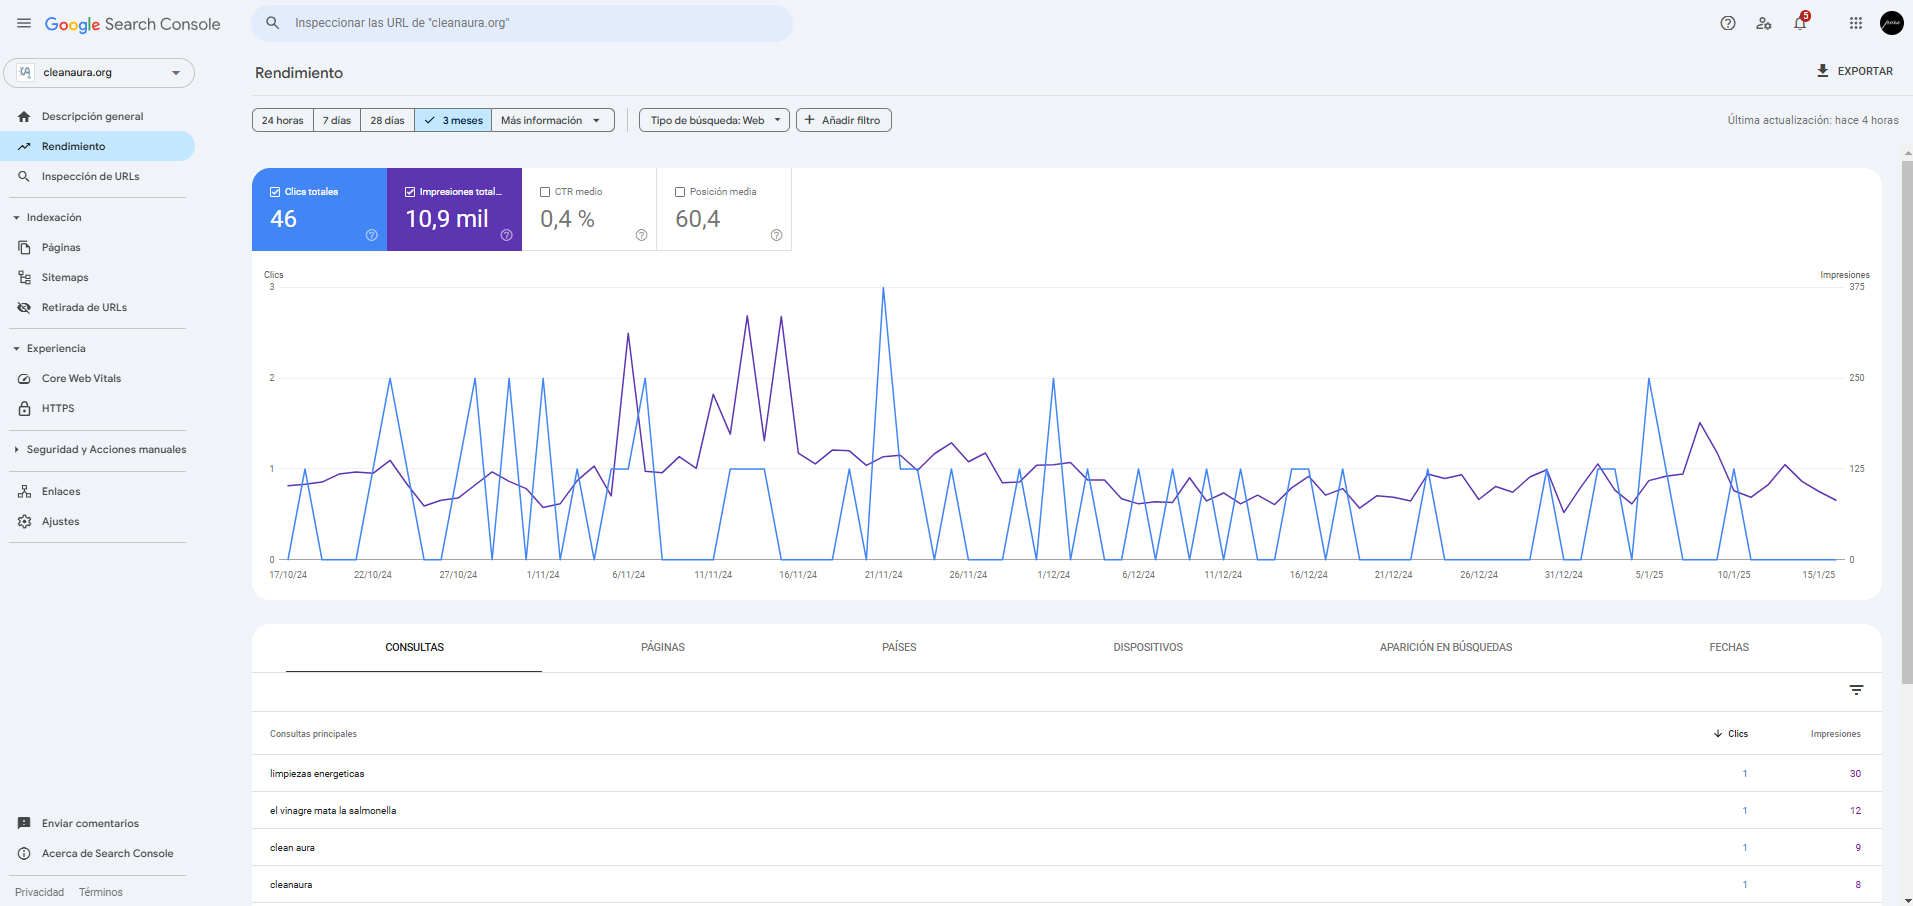Open the Rendimiento sidebar item
Image resolution: width=1913 pixels, height=906 pixels.
click(x=98, y=146)
